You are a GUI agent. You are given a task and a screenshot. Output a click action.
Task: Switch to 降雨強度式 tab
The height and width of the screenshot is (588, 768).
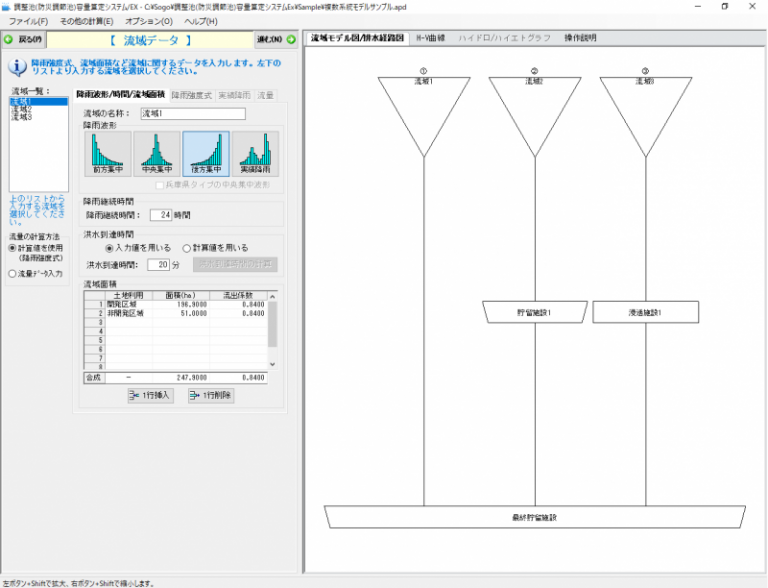[x=192, y=96]
